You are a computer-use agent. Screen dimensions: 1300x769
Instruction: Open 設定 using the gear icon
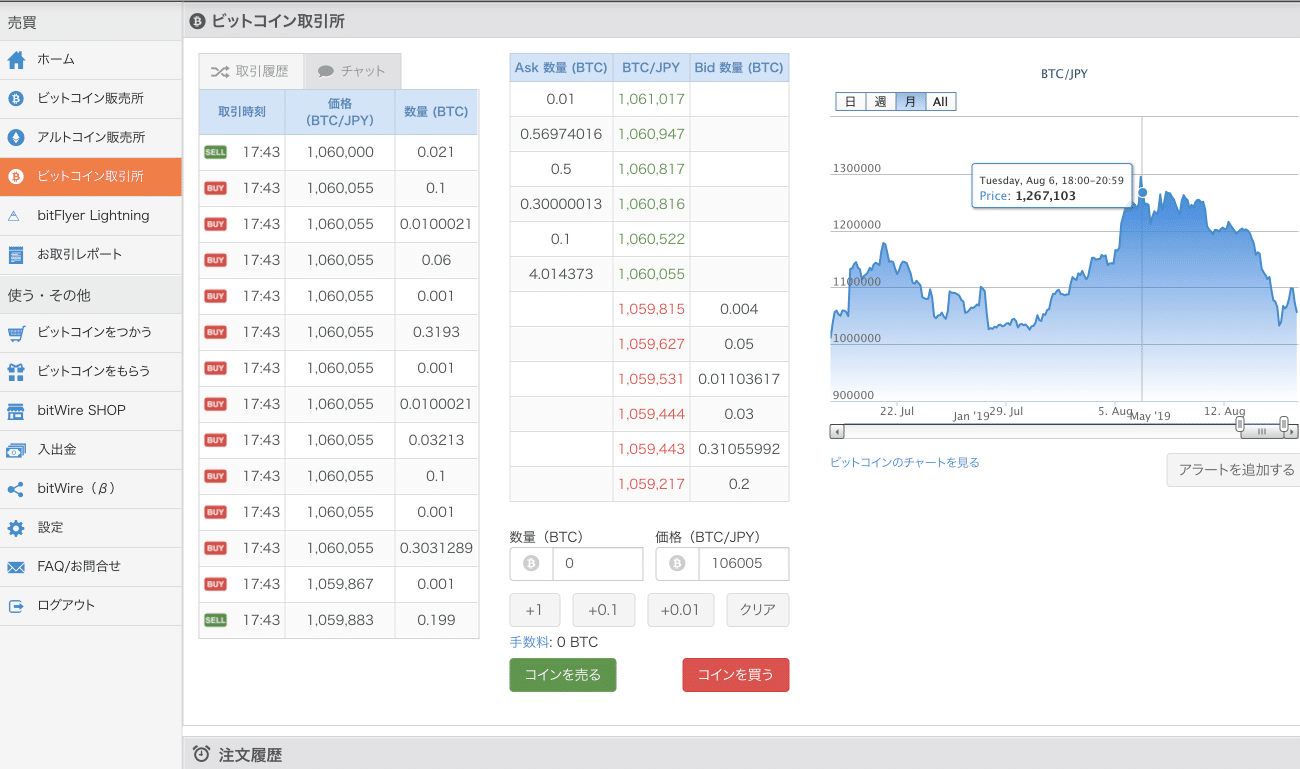click(x=15, y=528)
